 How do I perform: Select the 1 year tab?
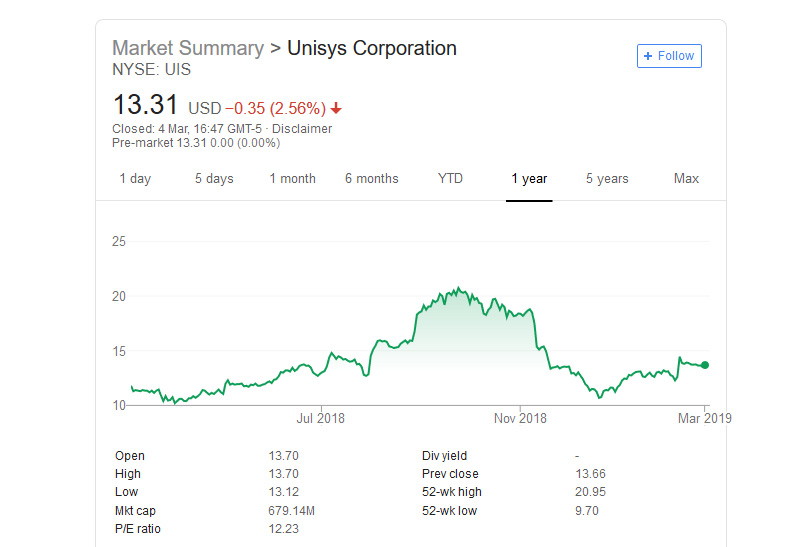[x=529, y=179]
